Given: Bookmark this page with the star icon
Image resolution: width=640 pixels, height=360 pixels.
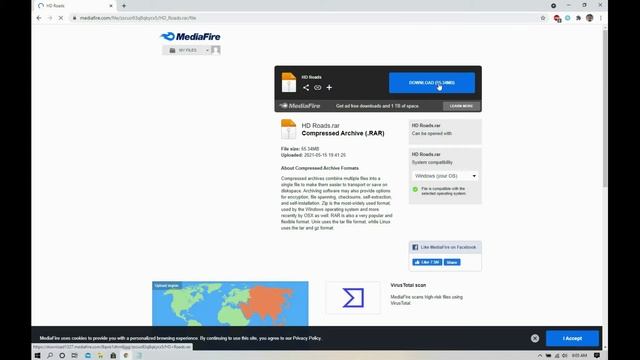Looking at the screenshot, I should point(543,18).
